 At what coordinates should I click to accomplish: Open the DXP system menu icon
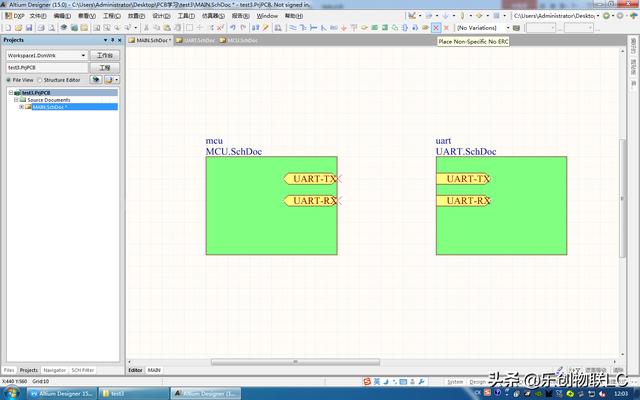(15, 16)
